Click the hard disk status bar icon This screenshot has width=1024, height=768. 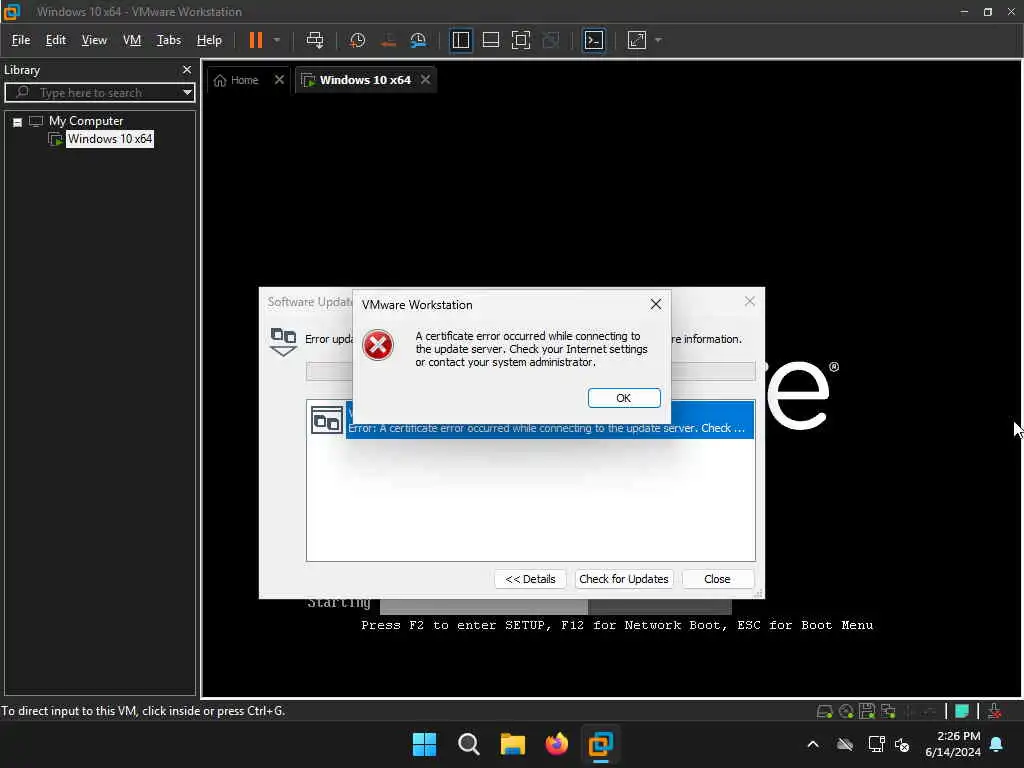pos(824,711)
